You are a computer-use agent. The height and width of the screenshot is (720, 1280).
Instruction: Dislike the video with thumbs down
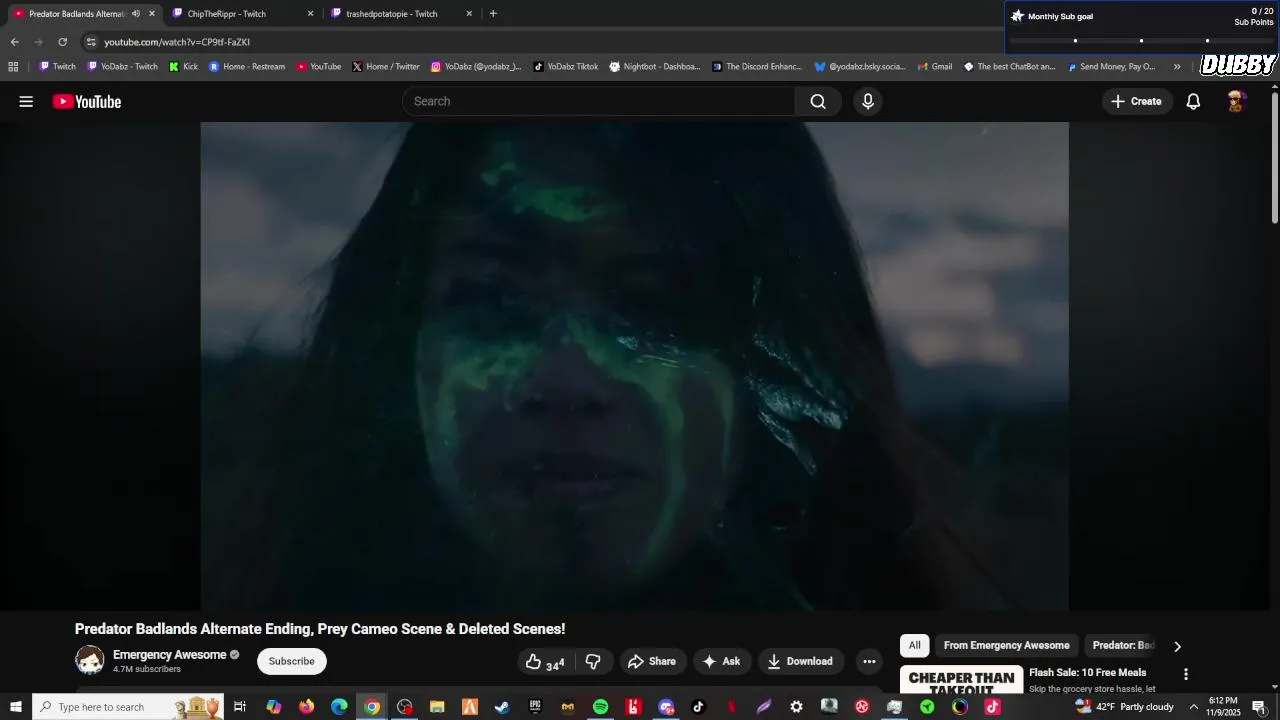click(x=593, y=661)
